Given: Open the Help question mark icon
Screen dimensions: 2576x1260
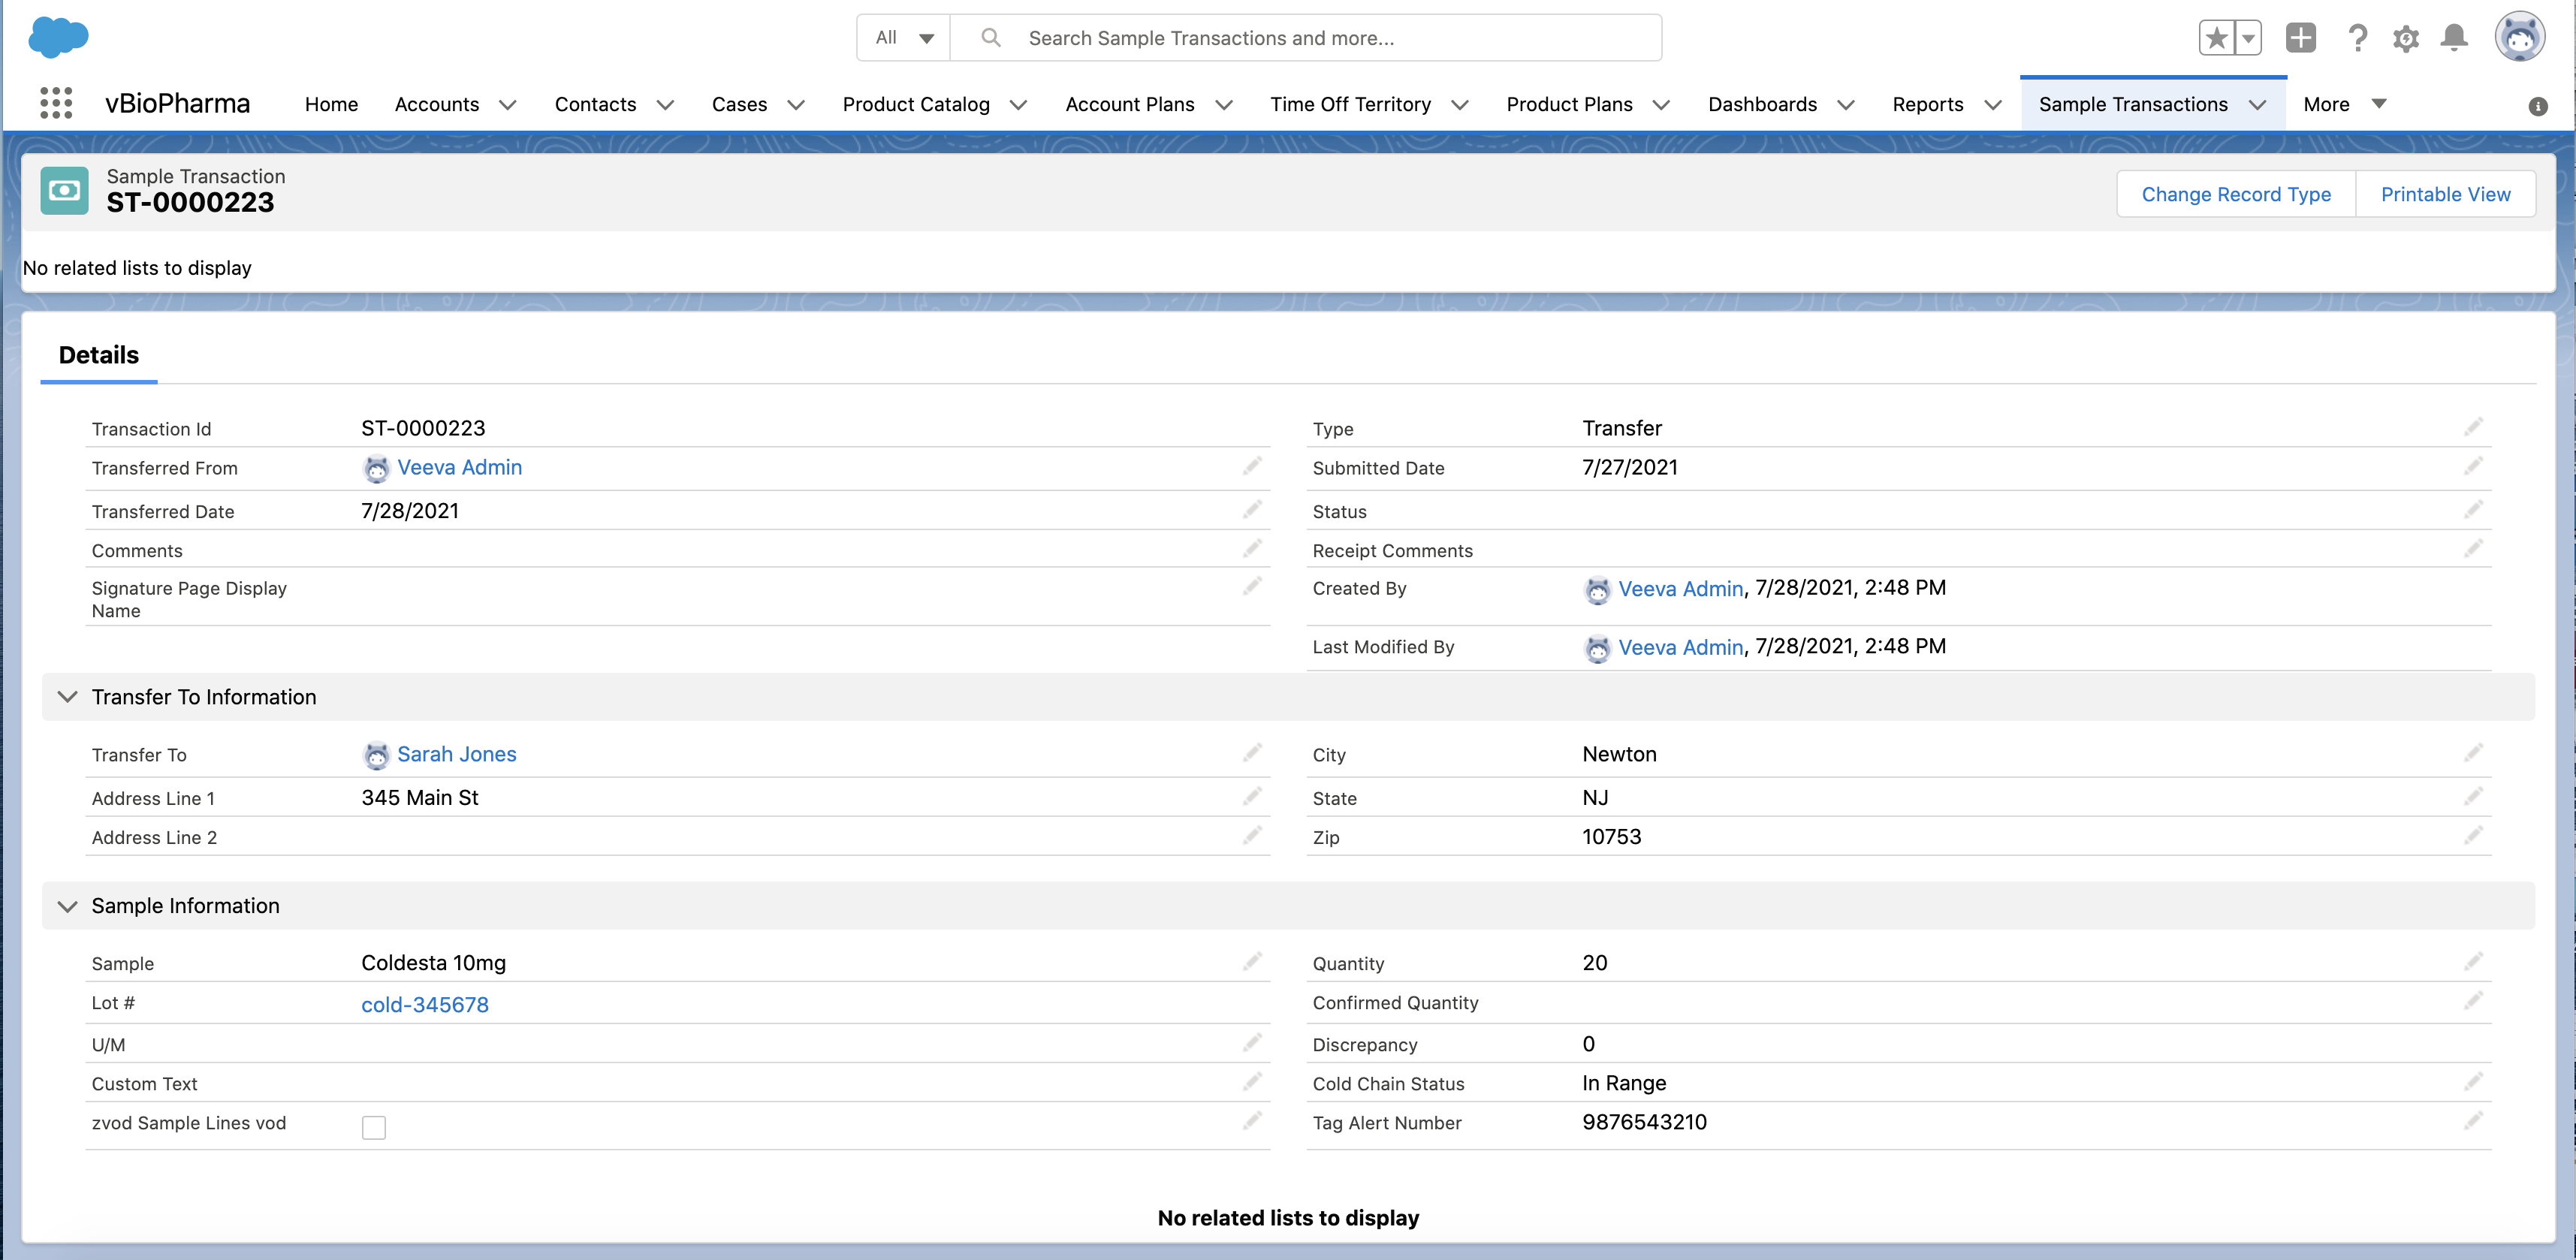Looking at the screenshot, I should 2357,38.
